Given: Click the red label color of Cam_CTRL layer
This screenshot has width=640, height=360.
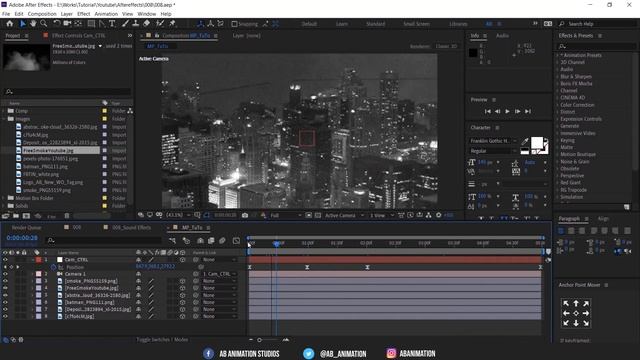Looking at the screenshot, I should [38, 260].
